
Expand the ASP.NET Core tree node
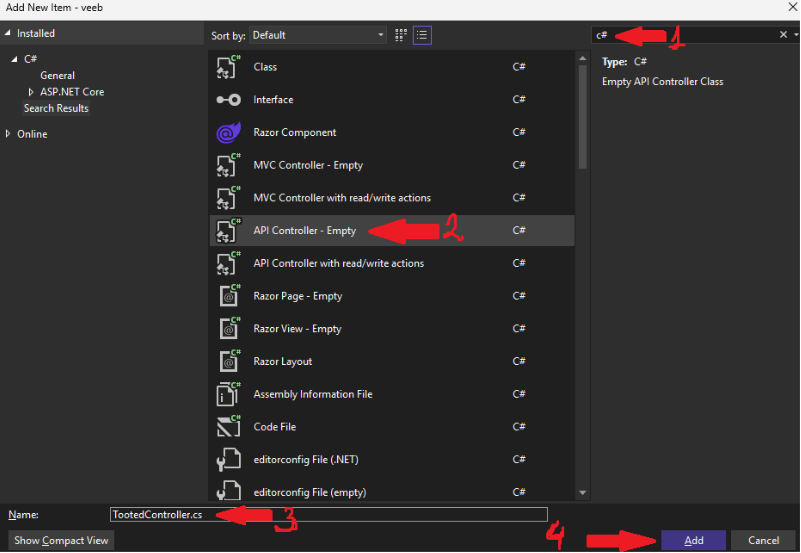[x=31, y=92]
